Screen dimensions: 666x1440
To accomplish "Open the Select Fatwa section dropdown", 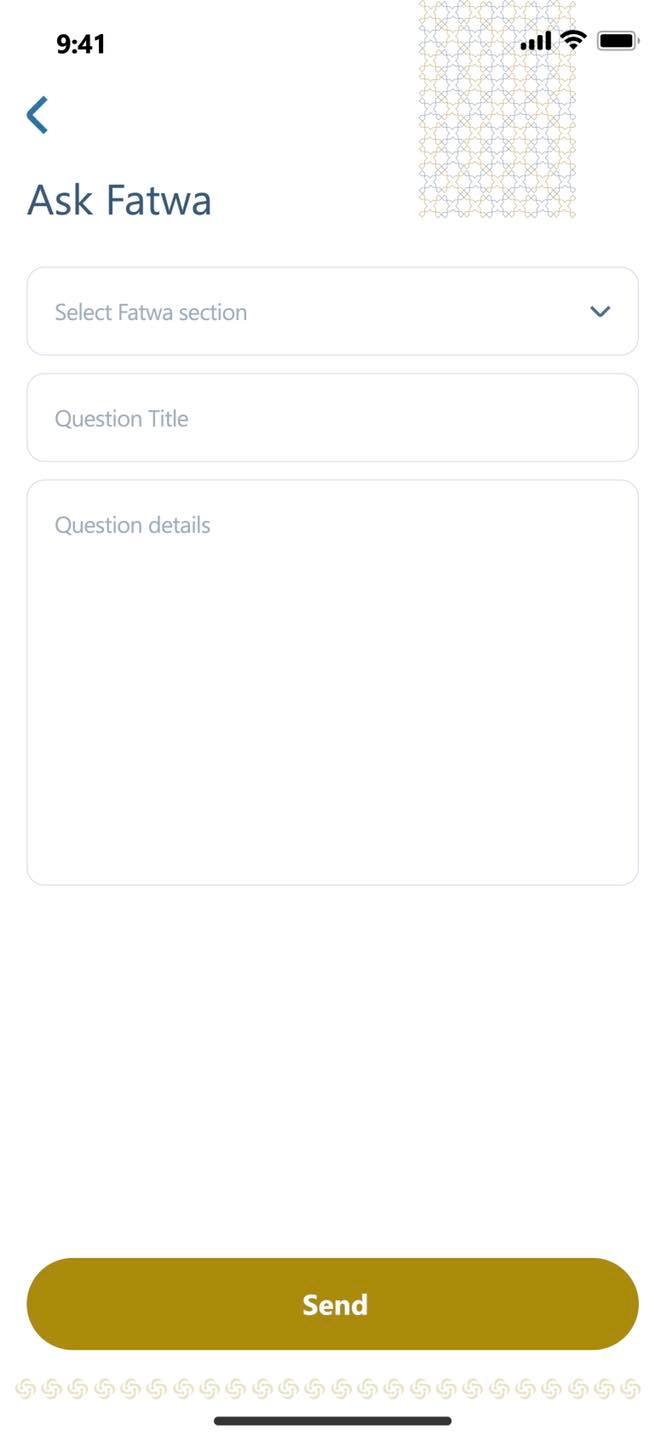I will click(x=332, y=311).
